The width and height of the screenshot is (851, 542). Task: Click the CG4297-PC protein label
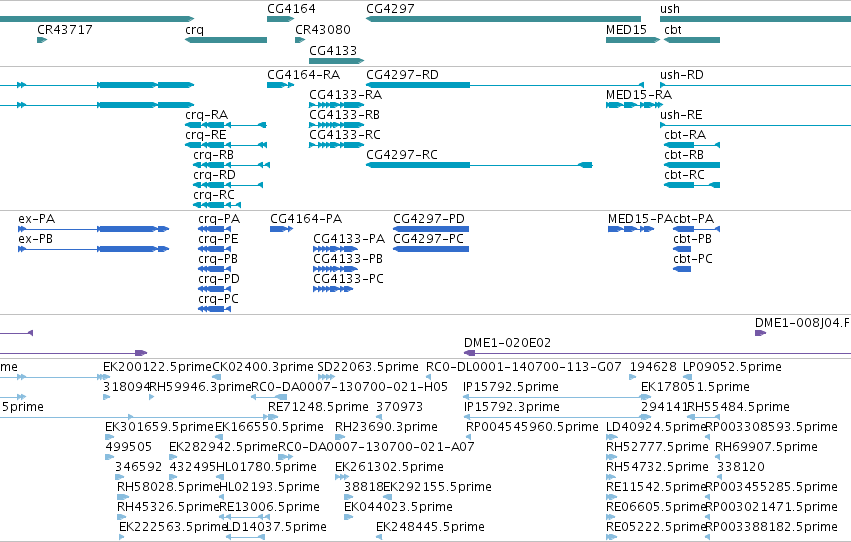(x=428, y=239)
